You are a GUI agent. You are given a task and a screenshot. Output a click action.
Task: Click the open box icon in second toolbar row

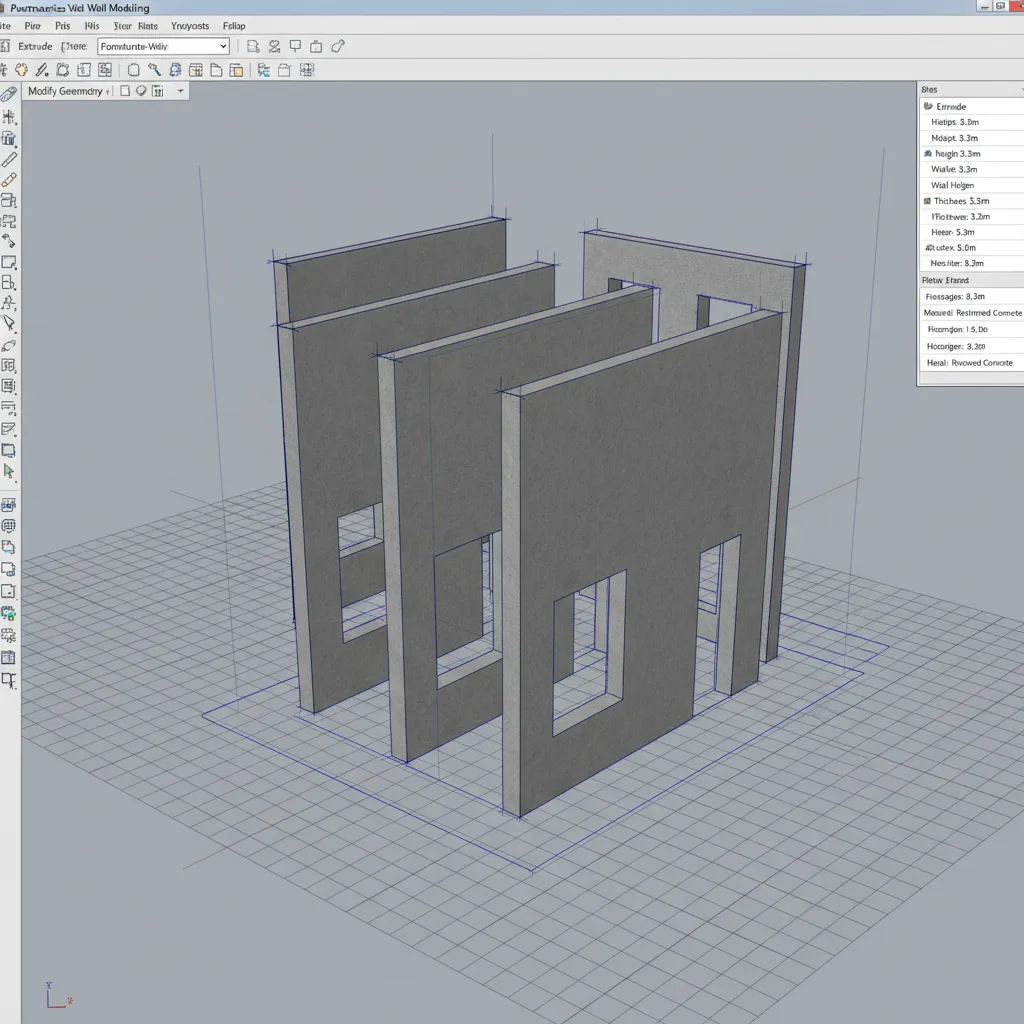(x=284, y=70)
